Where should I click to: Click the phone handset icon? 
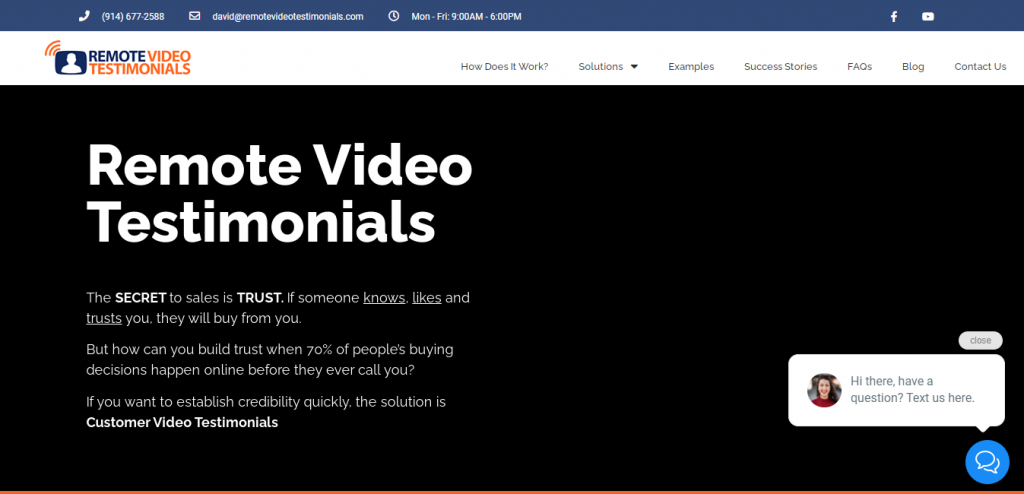pyautogui.click(x=84, y=16)
